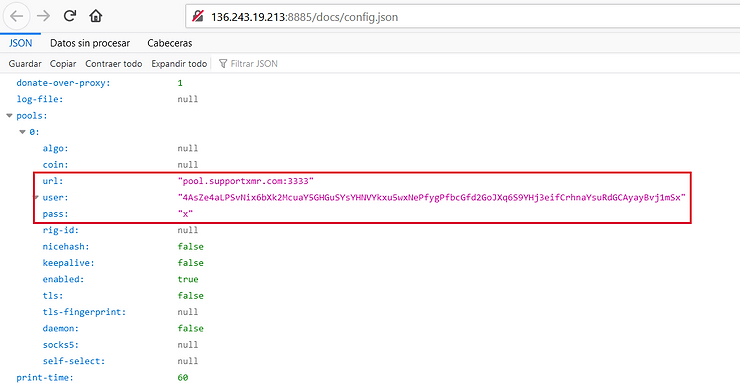Select the rig-id key
Image resolution: width=740 pixels, height=387 pixels.
(x=60, y=230)
